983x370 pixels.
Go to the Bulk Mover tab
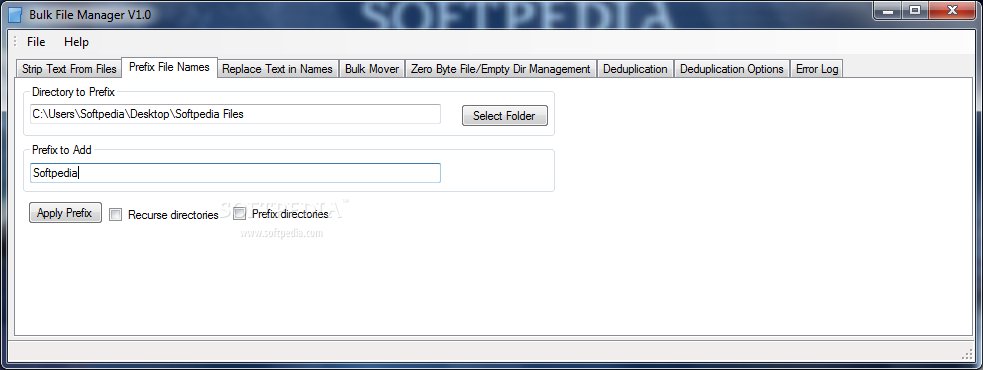click(x=372, y=69)
